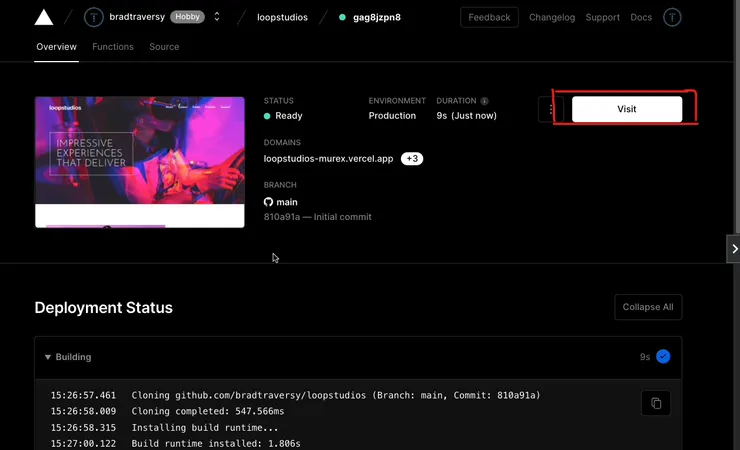Switch to the Source tab

164,47
